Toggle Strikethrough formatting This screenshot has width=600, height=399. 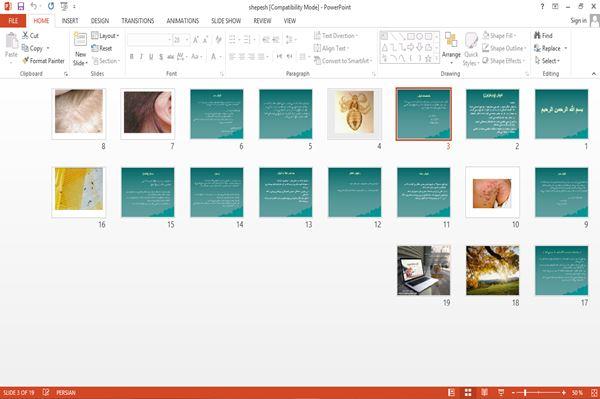pyautogui.click(x=171, y=57)
